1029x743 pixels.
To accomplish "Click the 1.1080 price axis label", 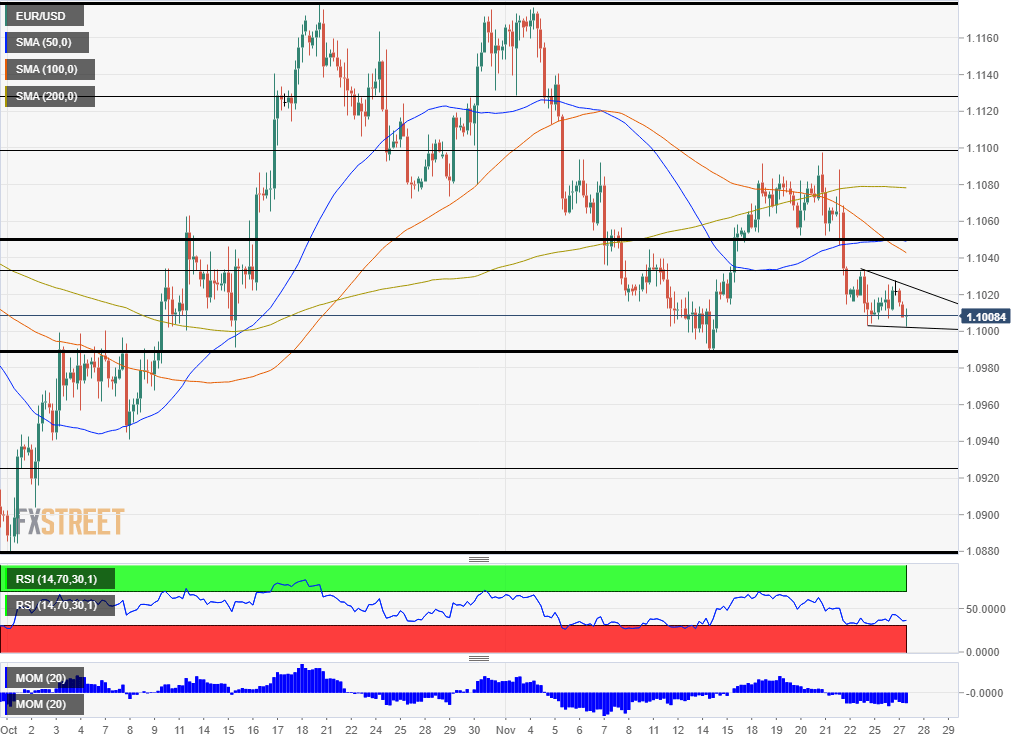I will point(982,185).
